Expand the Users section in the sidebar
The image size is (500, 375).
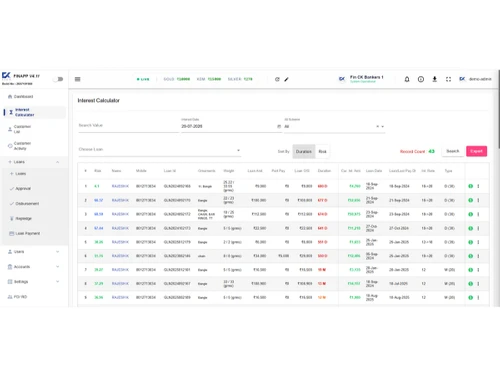point(33,252)
